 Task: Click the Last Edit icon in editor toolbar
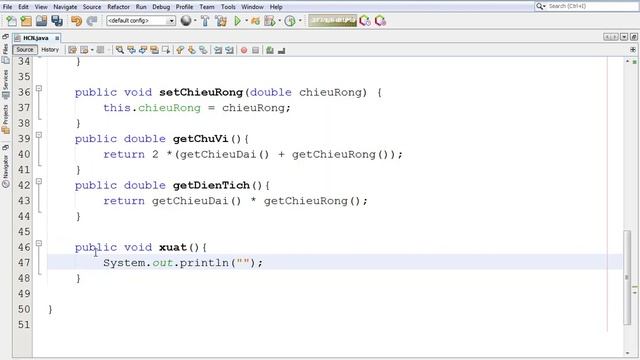tap(72, 50)
